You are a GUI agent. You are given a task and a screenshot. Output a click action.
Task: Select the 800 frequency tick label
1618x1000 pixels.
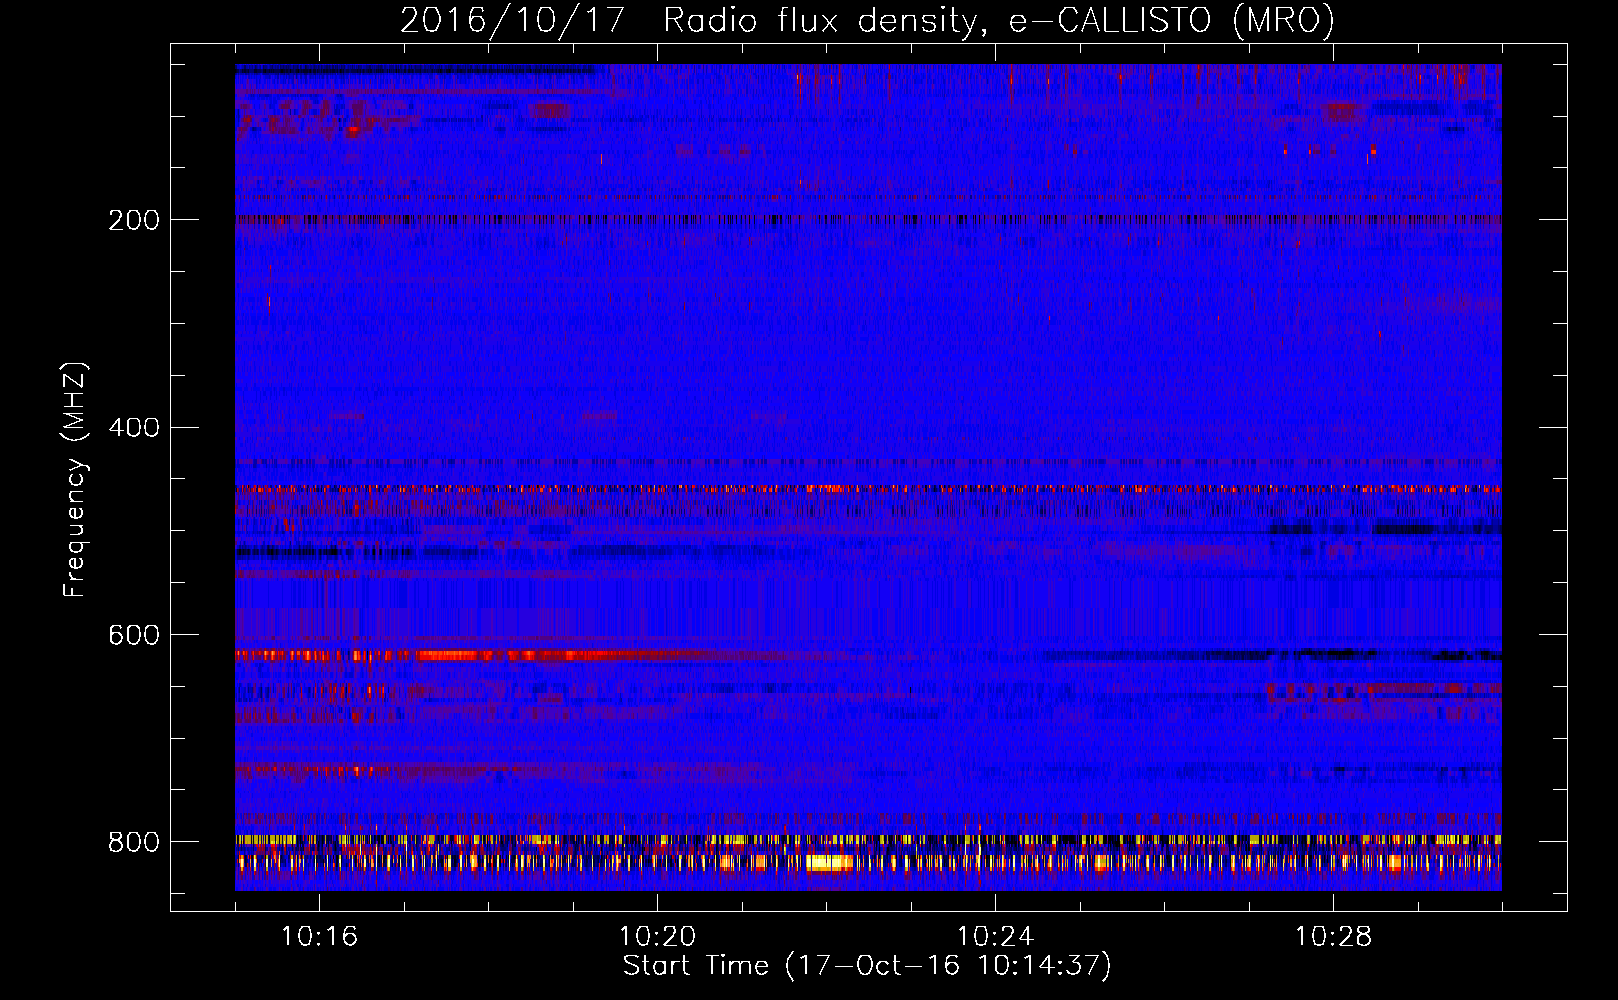click(x=134, y=843)
